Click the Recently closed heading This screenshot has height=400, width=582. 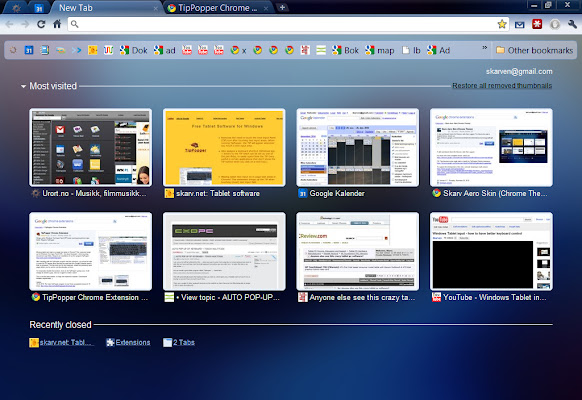coord(61,325)
